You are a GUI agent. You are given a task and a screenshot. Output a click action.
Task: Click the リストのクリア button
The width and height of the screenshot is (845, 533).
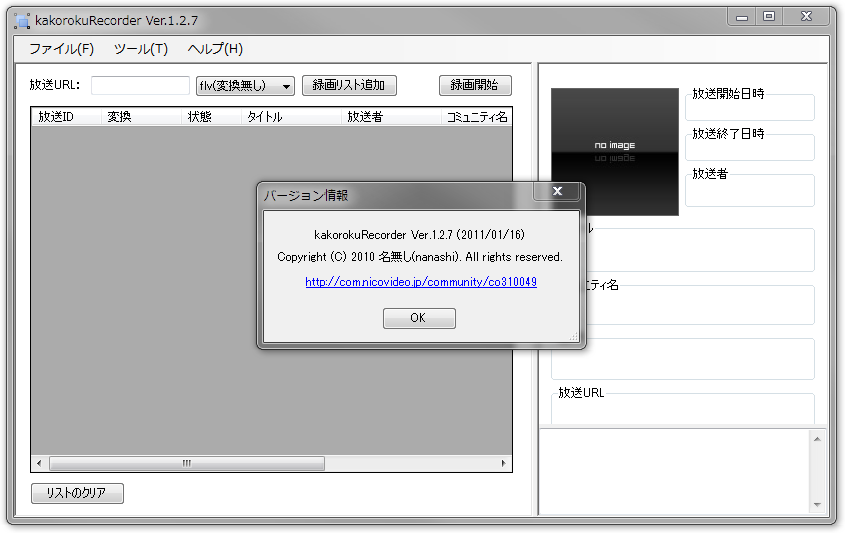click(x=77, y=493)
